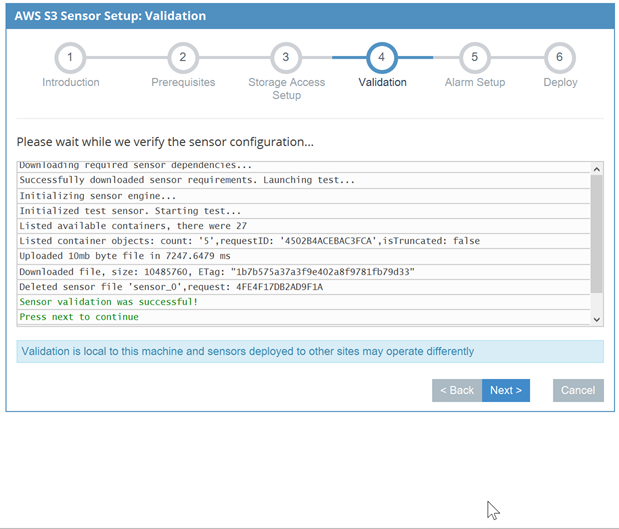Select 'Press next to continue' log line

[303, 317]
